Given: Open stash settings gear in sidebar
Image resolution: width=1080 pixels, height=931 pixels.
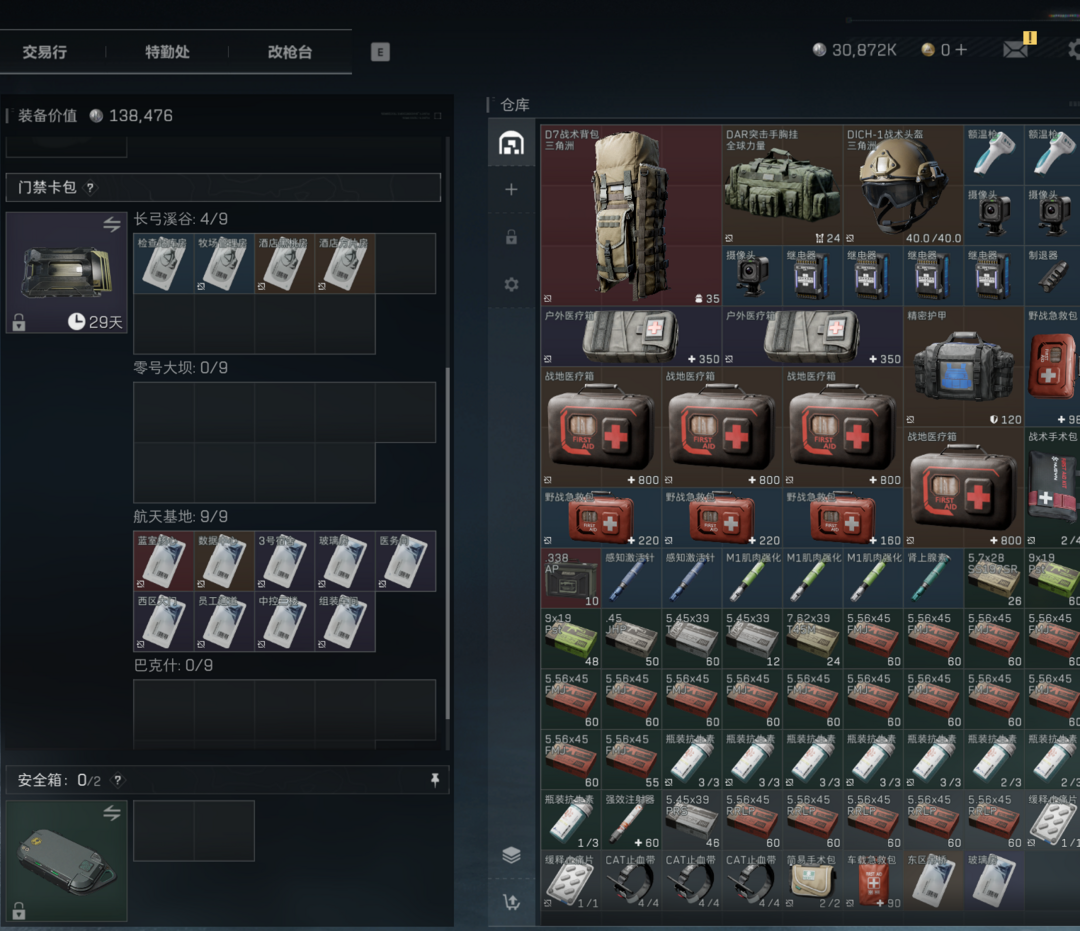Looking at the screenshot, I should (511, 284).
